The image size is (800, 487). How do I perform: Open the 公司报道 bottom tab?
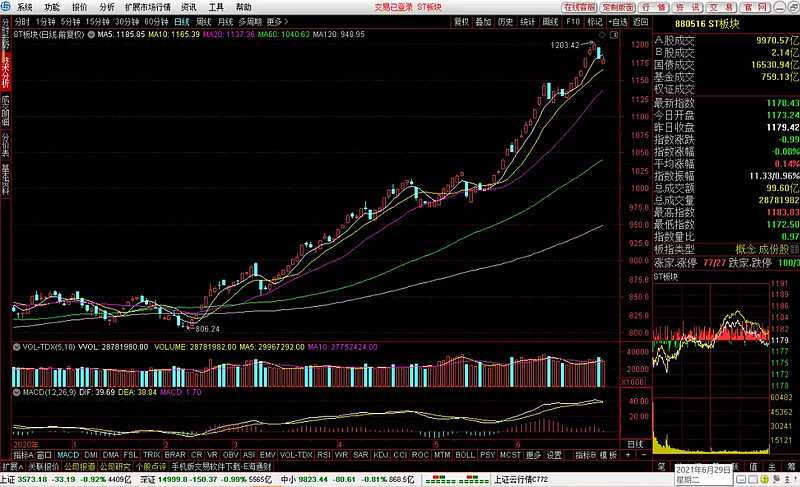80,467
